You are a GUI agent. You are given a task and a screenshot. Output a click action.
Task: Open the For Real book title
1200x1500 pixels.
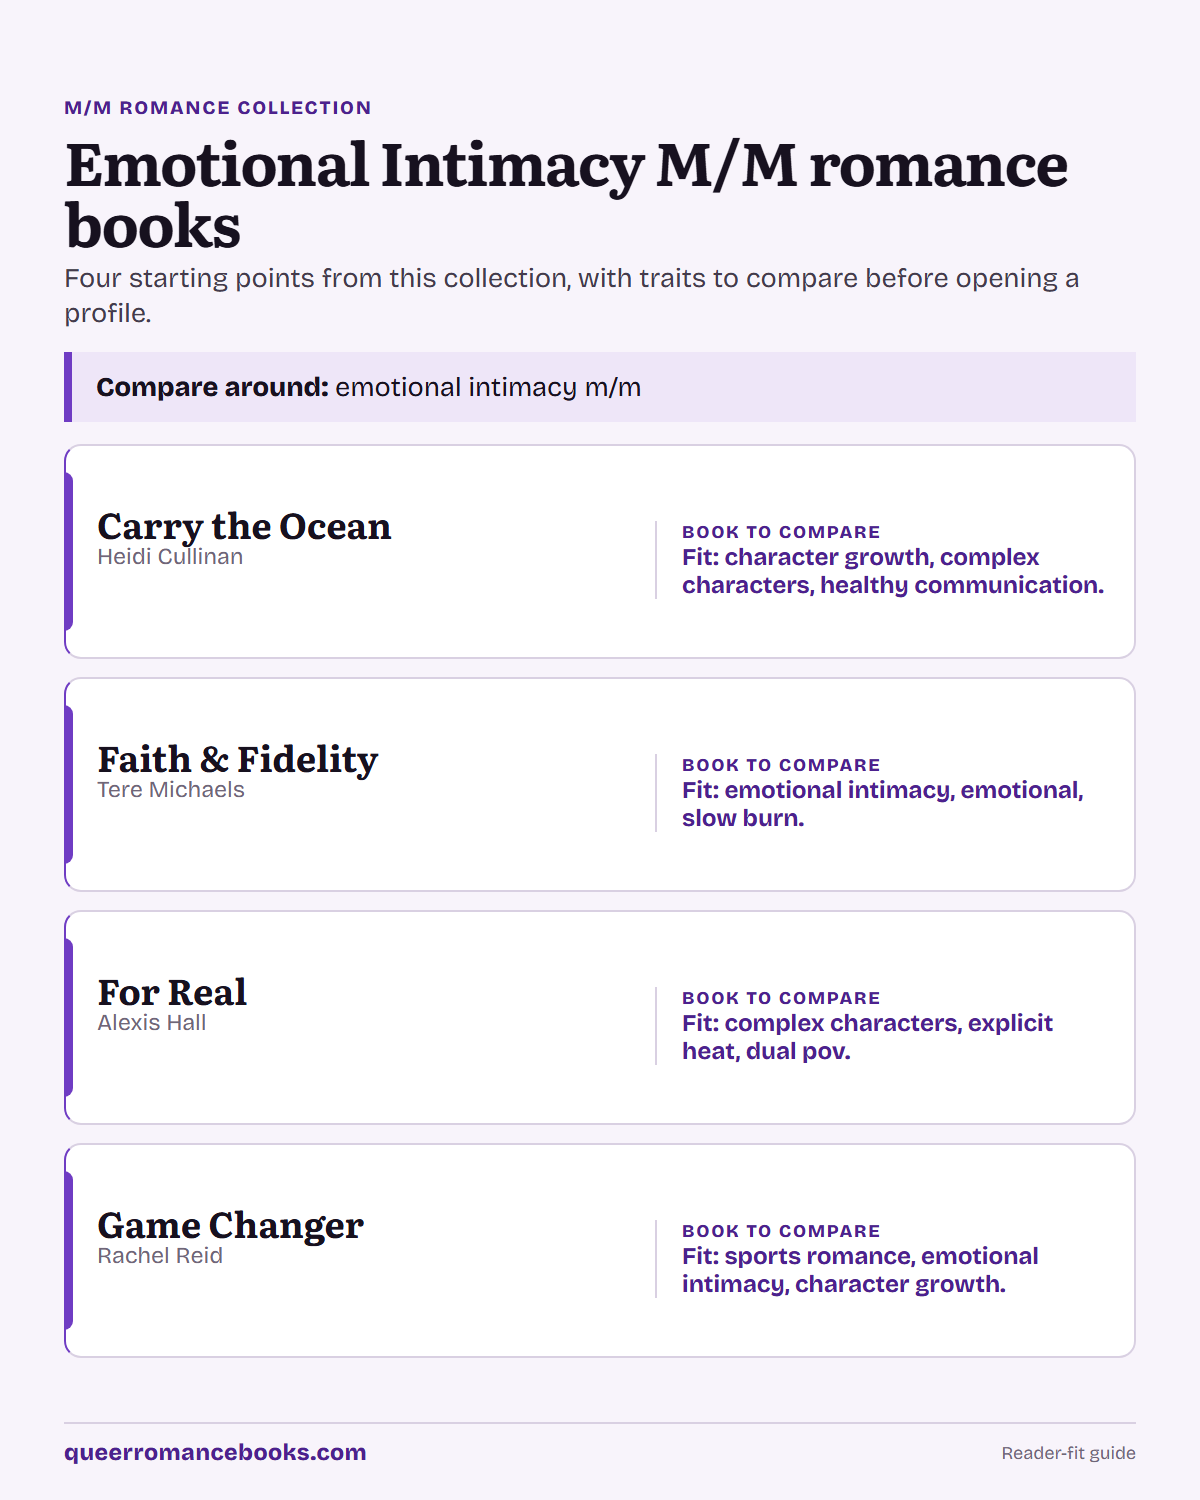[172, 992]
